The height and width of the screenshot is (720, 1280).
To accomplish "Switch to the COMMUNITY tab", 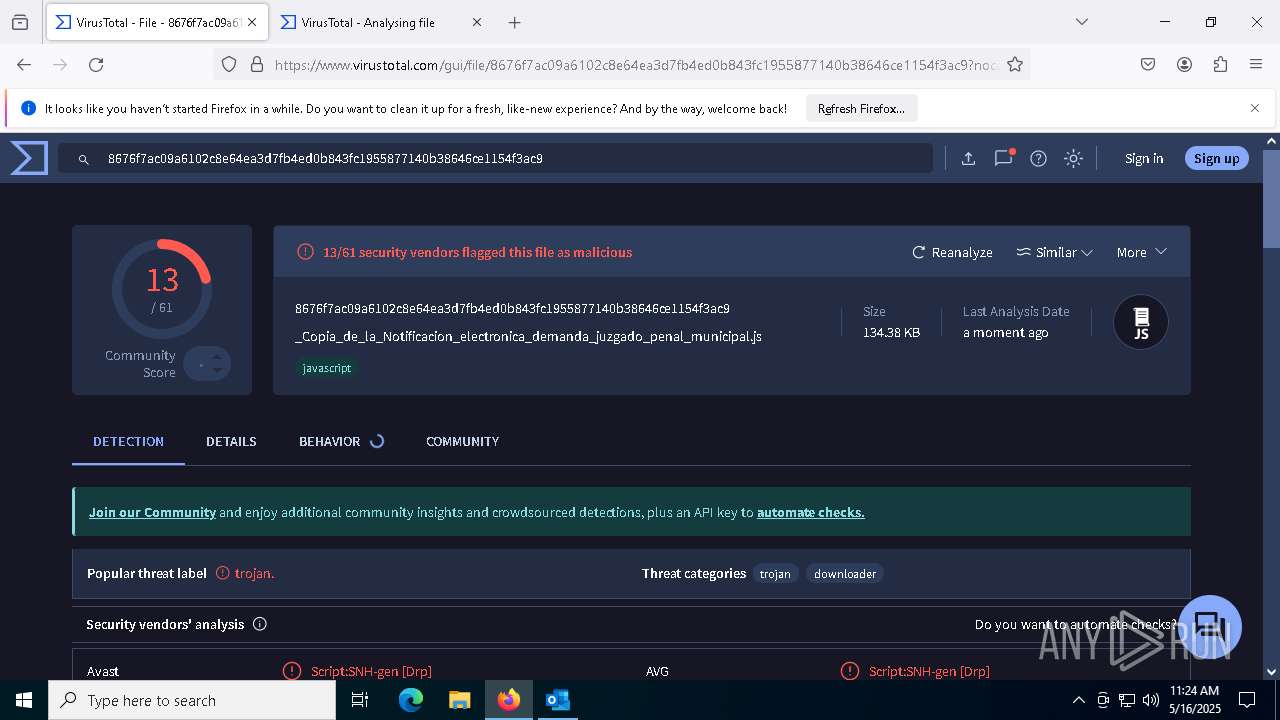I will click(x=462, y=441).
